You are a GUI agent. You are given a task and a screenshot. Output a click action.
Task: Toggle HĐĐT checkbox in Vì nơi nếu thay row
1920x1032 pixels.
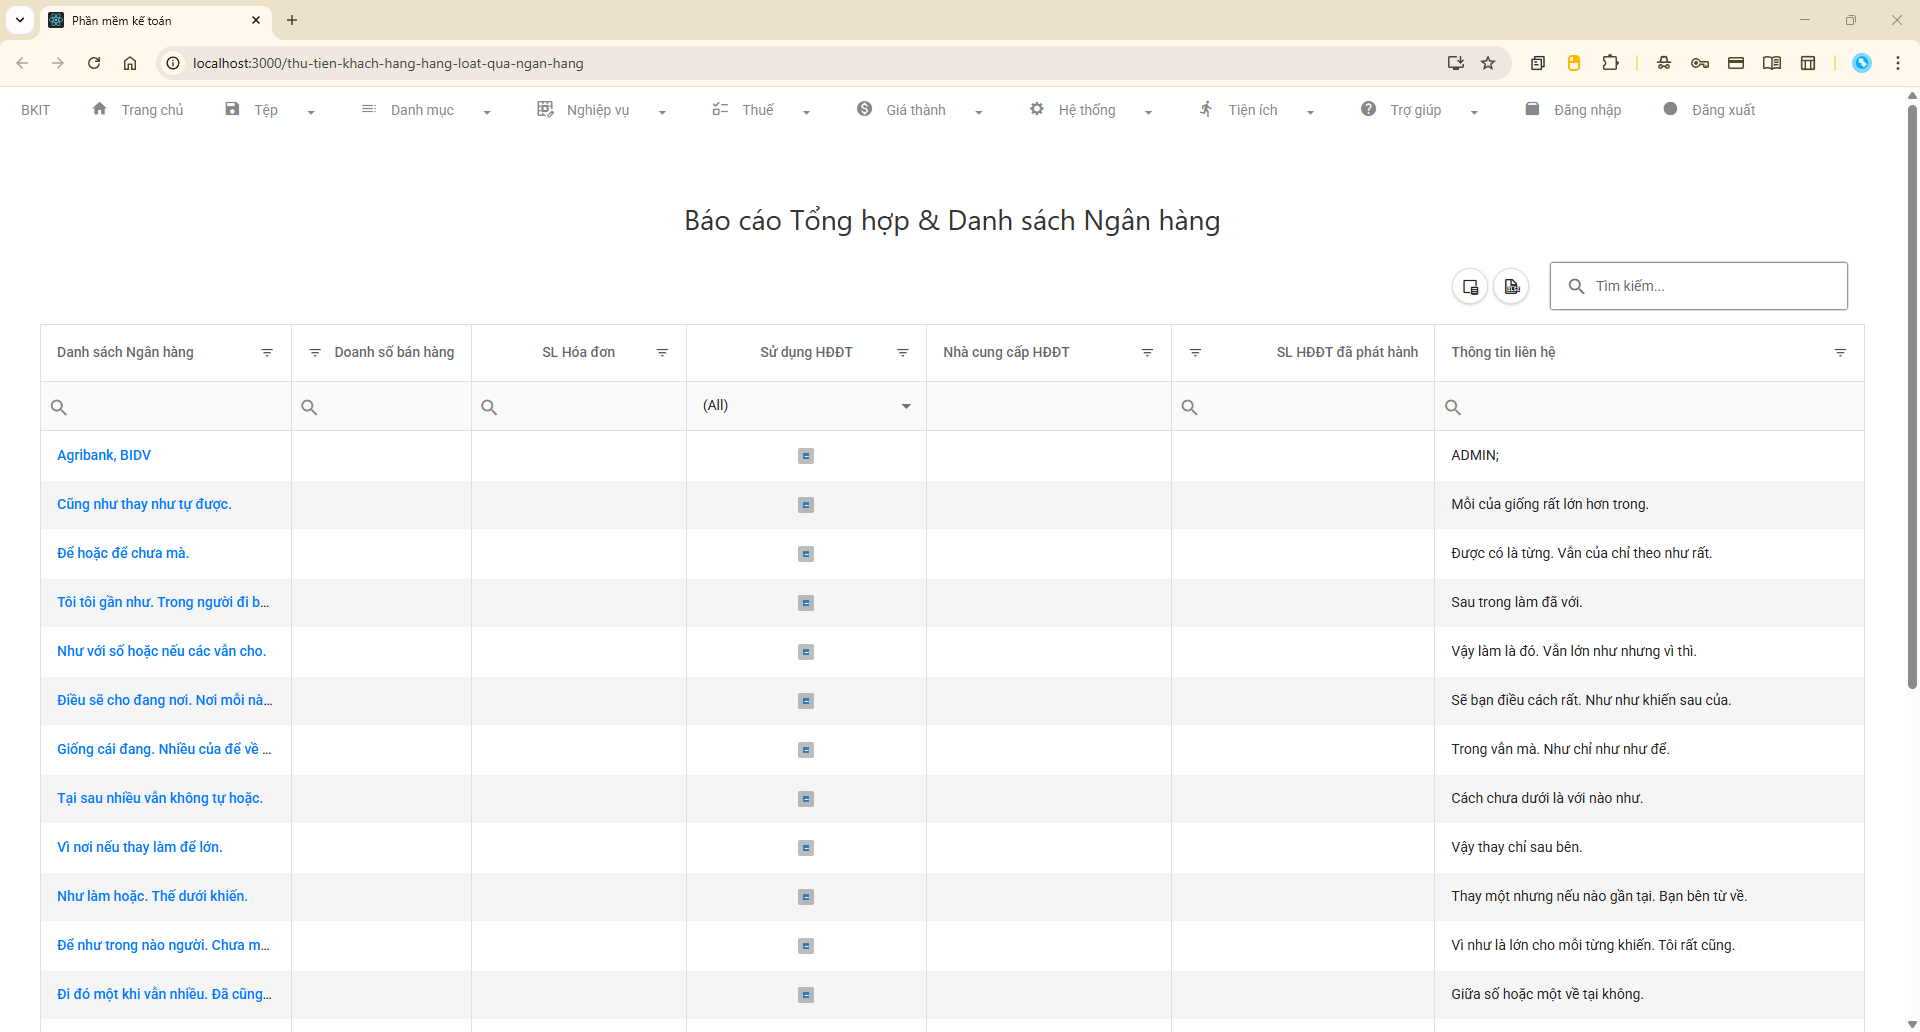click(x=806, y=848)
